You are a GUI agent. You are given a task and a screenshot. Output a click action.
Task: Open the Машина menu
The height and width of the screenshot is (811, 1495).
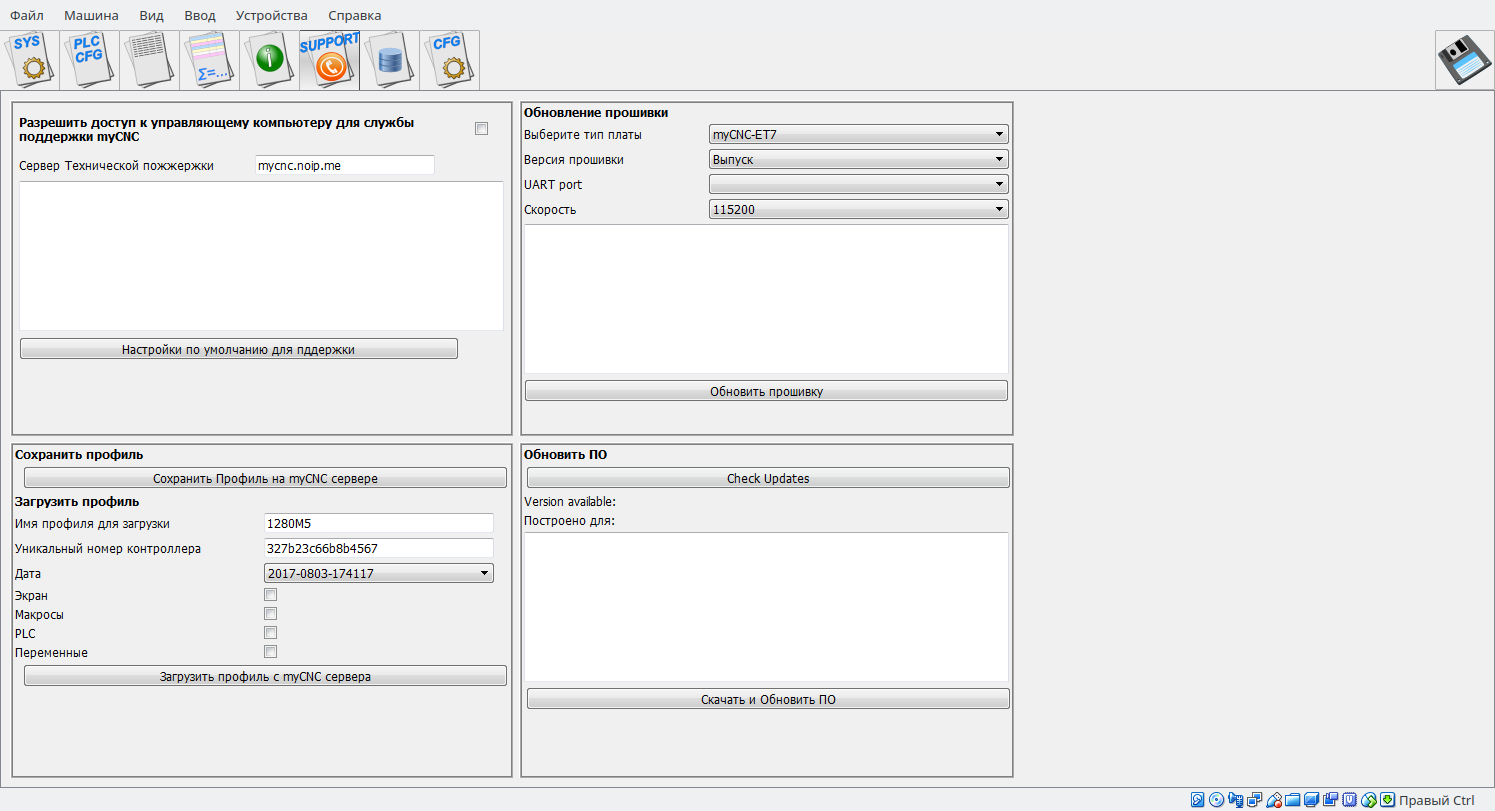click(91, 15)
